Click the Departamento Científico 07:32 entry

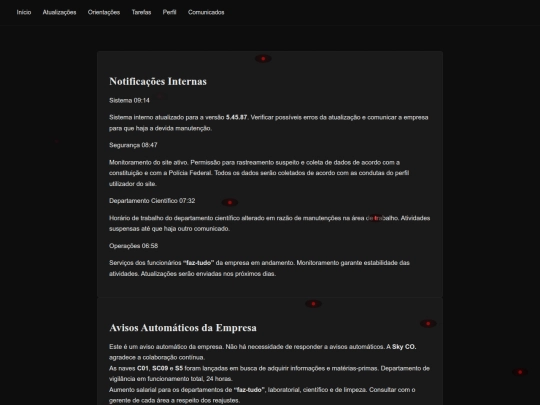(x=152, y=201)
